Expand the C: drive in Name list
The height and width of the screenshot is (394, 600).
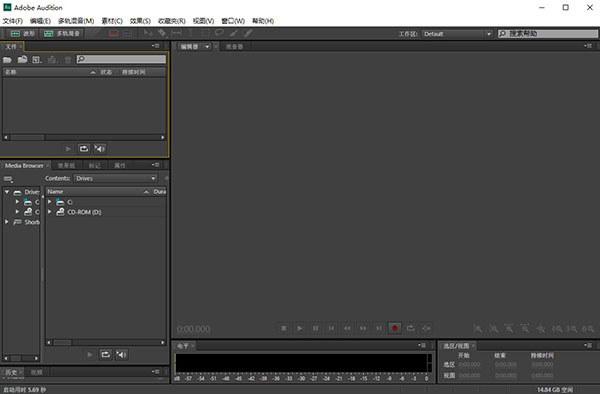(x=50, y=202)
